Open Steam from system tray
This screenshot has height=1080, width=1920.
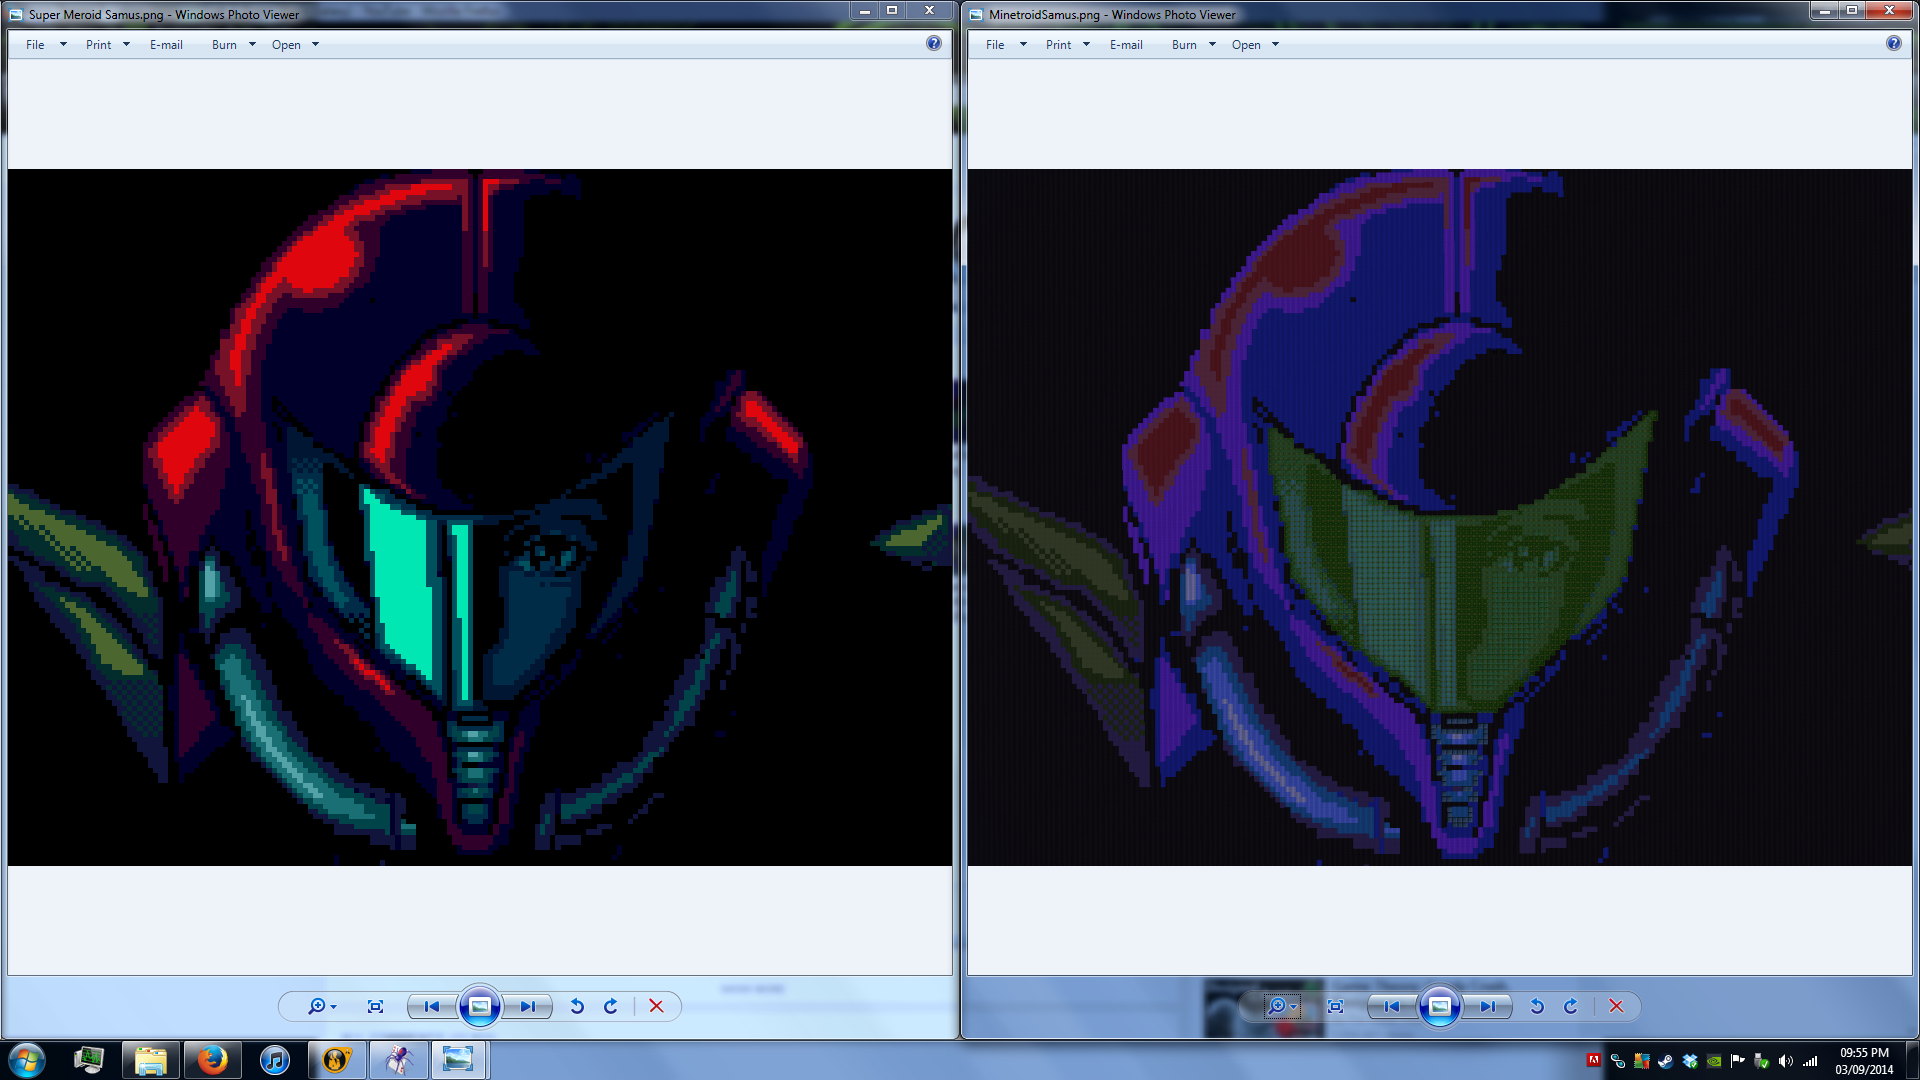coord(1666,1061)
